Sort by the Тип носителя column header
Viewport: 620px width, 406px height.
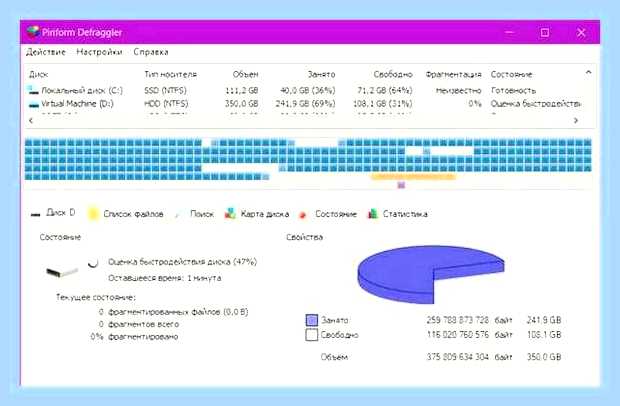coord(170,74)
